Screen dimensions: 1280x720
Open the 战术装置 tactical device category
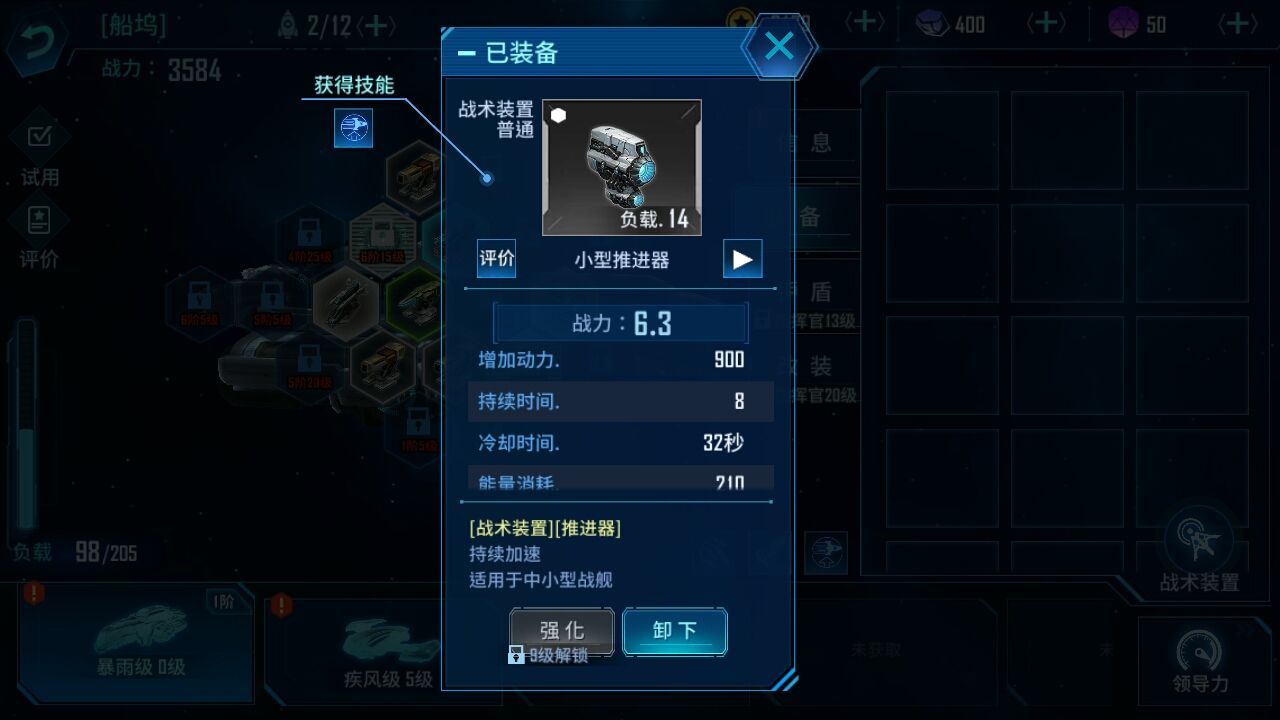coord(1199,550)
